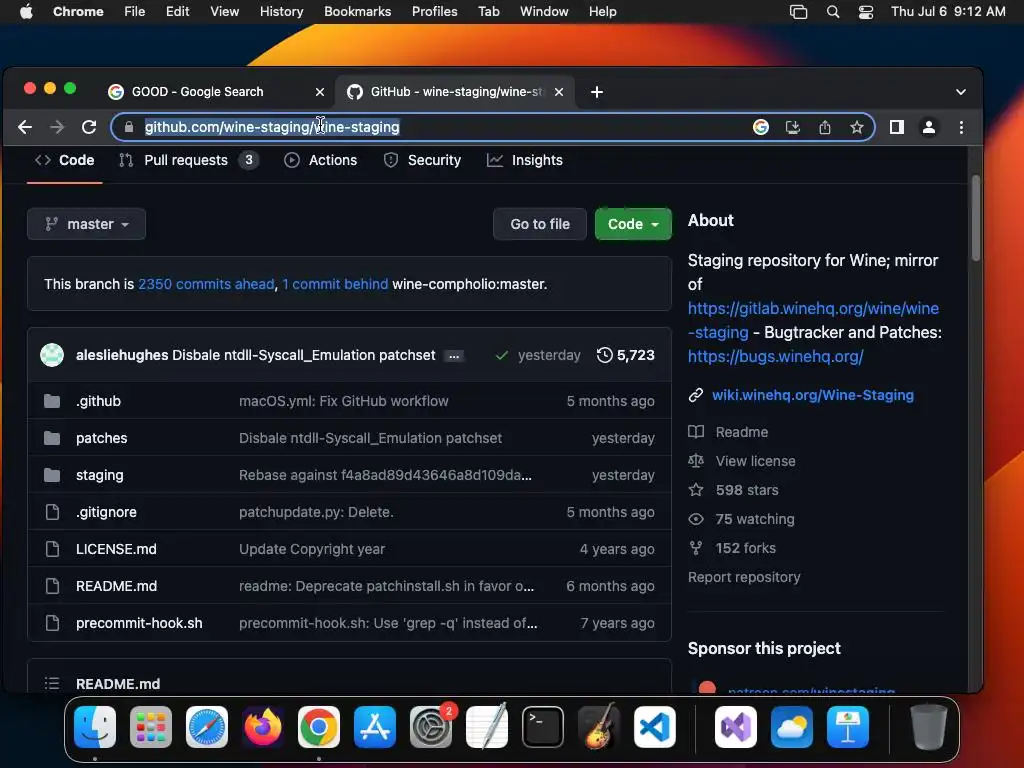Click the Report repository link
Image resolution: width=1024 pixels, height=768 pixels.
click(744, 577)
